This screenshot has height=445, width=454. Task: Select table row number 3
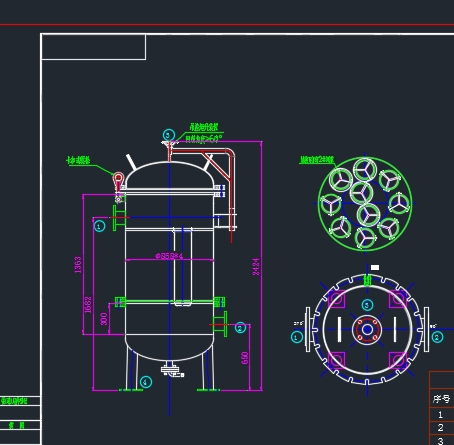[x=442, y=440]
